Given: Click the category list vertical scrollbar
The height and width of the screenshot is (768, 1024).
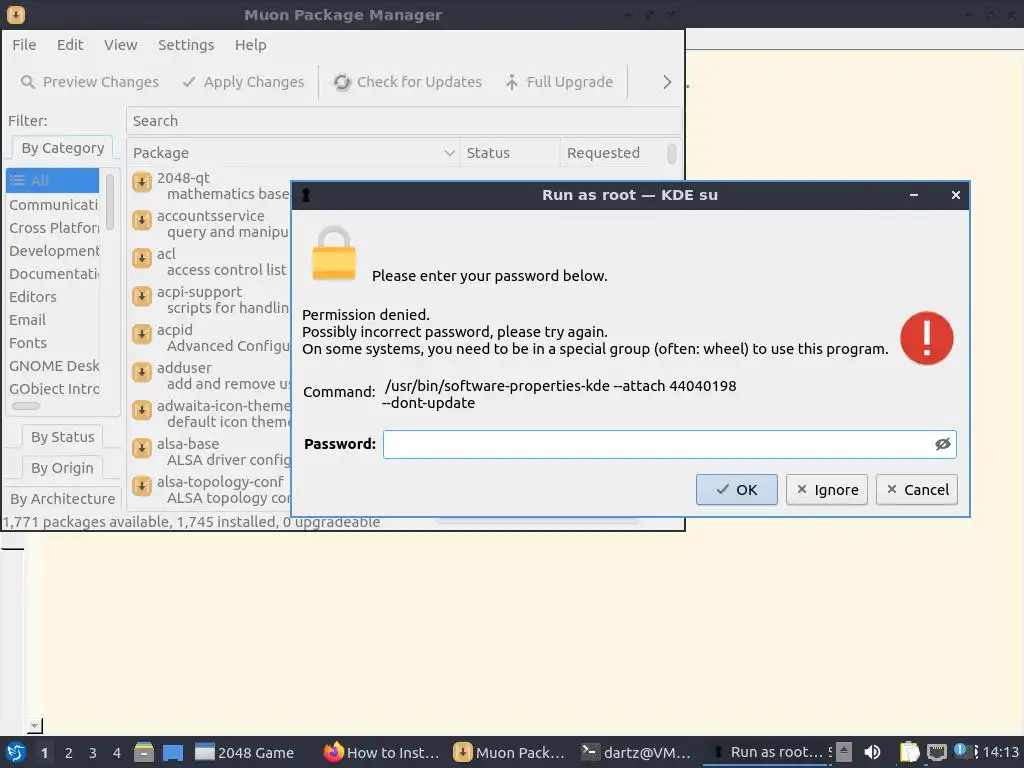Looking at the screenshot, I should (x=110, y=202).
